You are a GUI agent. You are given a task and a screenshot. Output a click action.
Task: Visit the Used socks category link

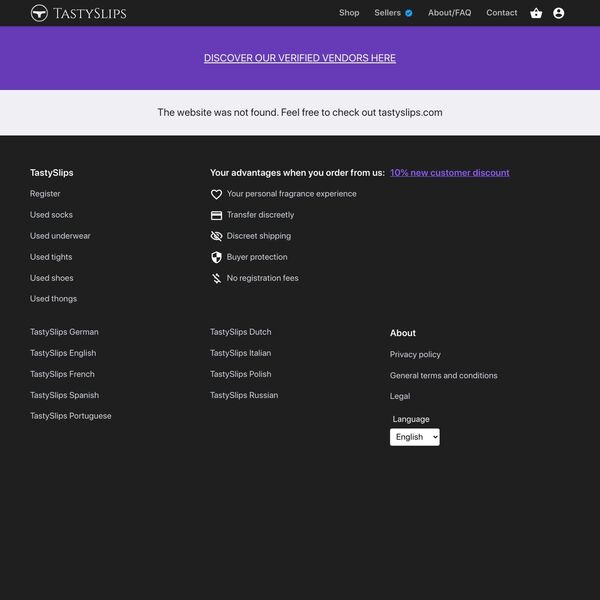coord(51,215)
